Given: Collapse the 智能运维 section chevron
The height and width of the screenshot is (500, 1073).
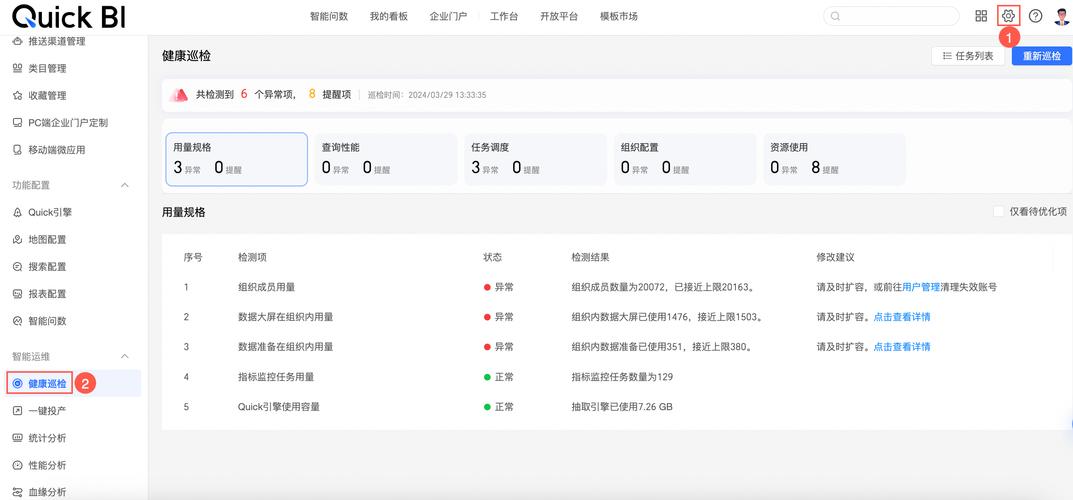Looking at the screenshot, I should (125, 356).
